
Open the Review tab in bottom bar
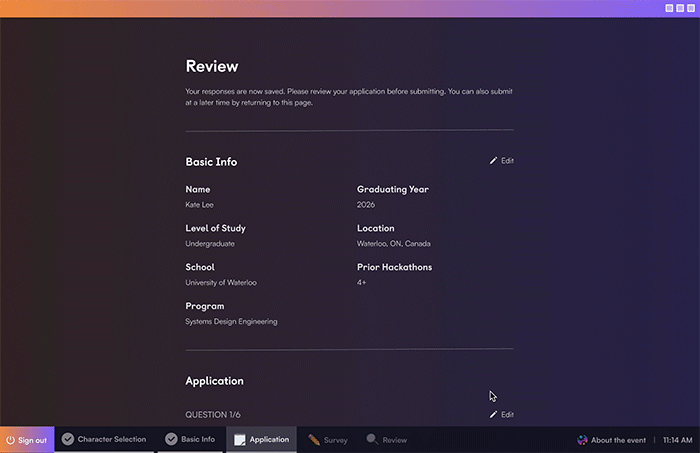pyautogui.click(x=387, y=440)
